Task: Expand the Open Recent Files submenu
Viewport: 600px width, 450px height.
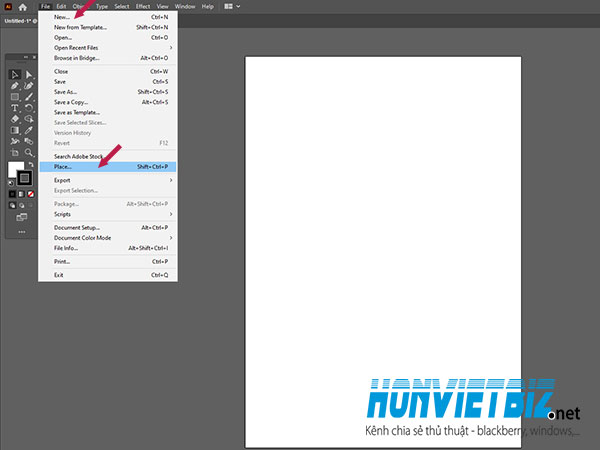Action: tap(108, 48)
